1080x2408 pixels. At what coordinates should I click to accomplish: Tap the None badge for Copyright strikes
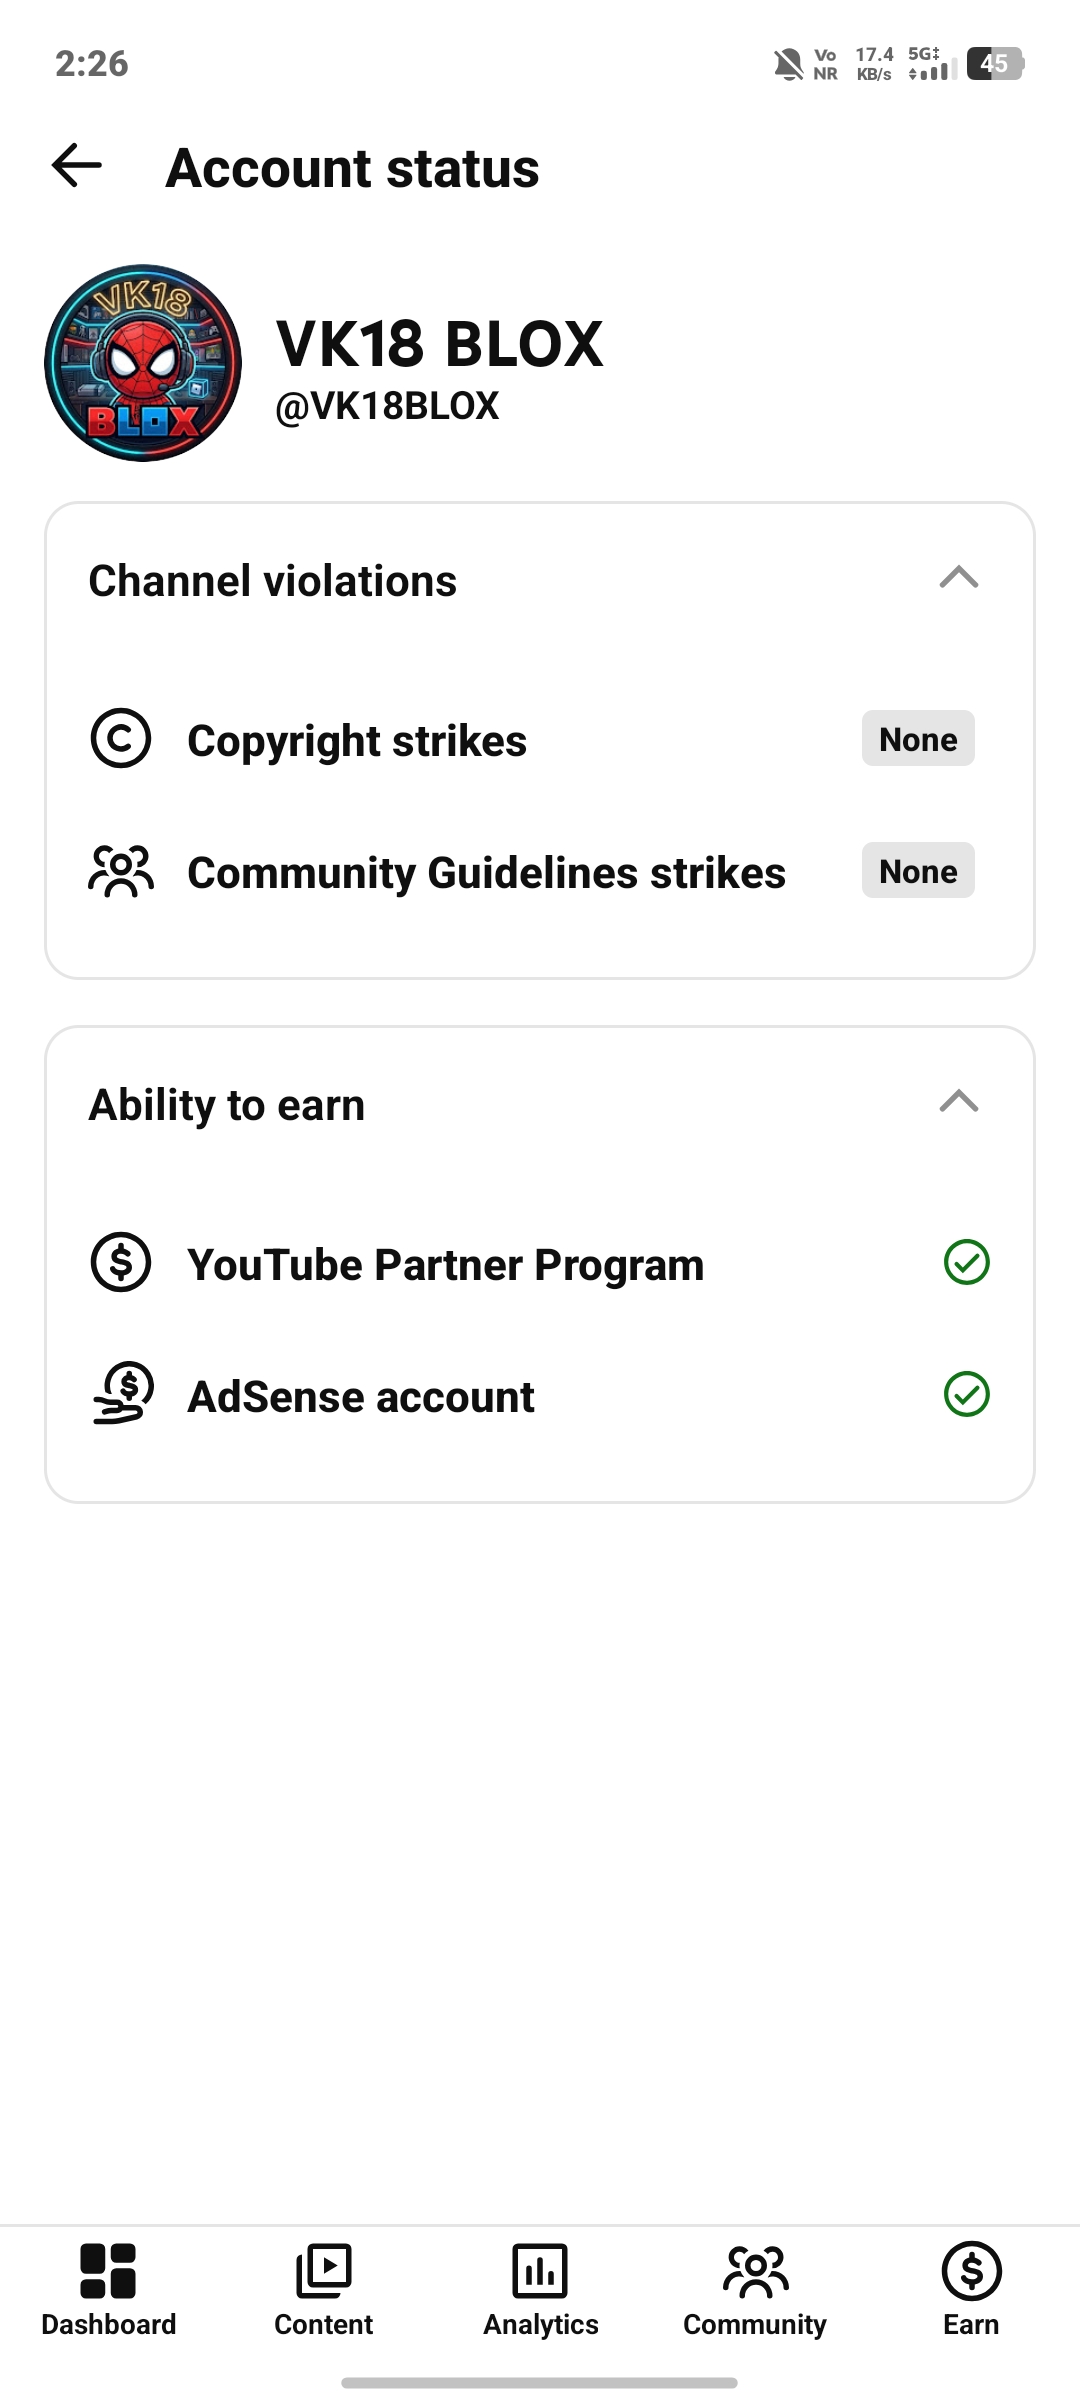[918, 739]
